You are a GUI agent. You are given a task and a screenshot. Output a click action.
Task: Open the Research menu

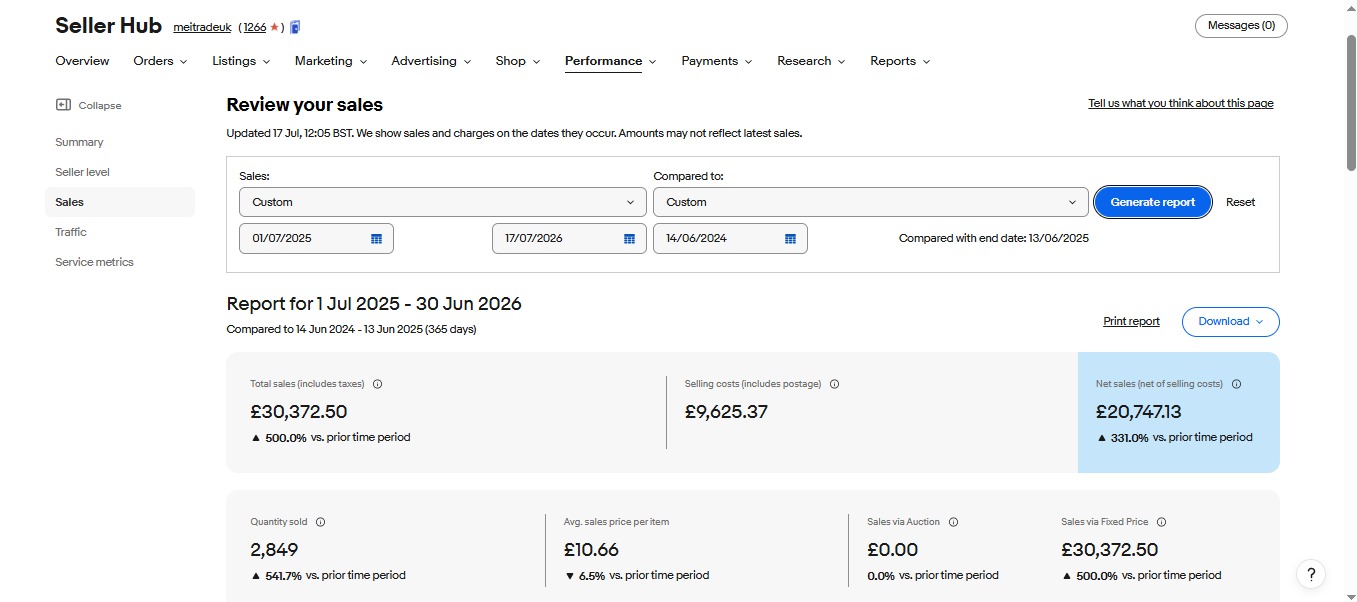[x=811, y=61]
